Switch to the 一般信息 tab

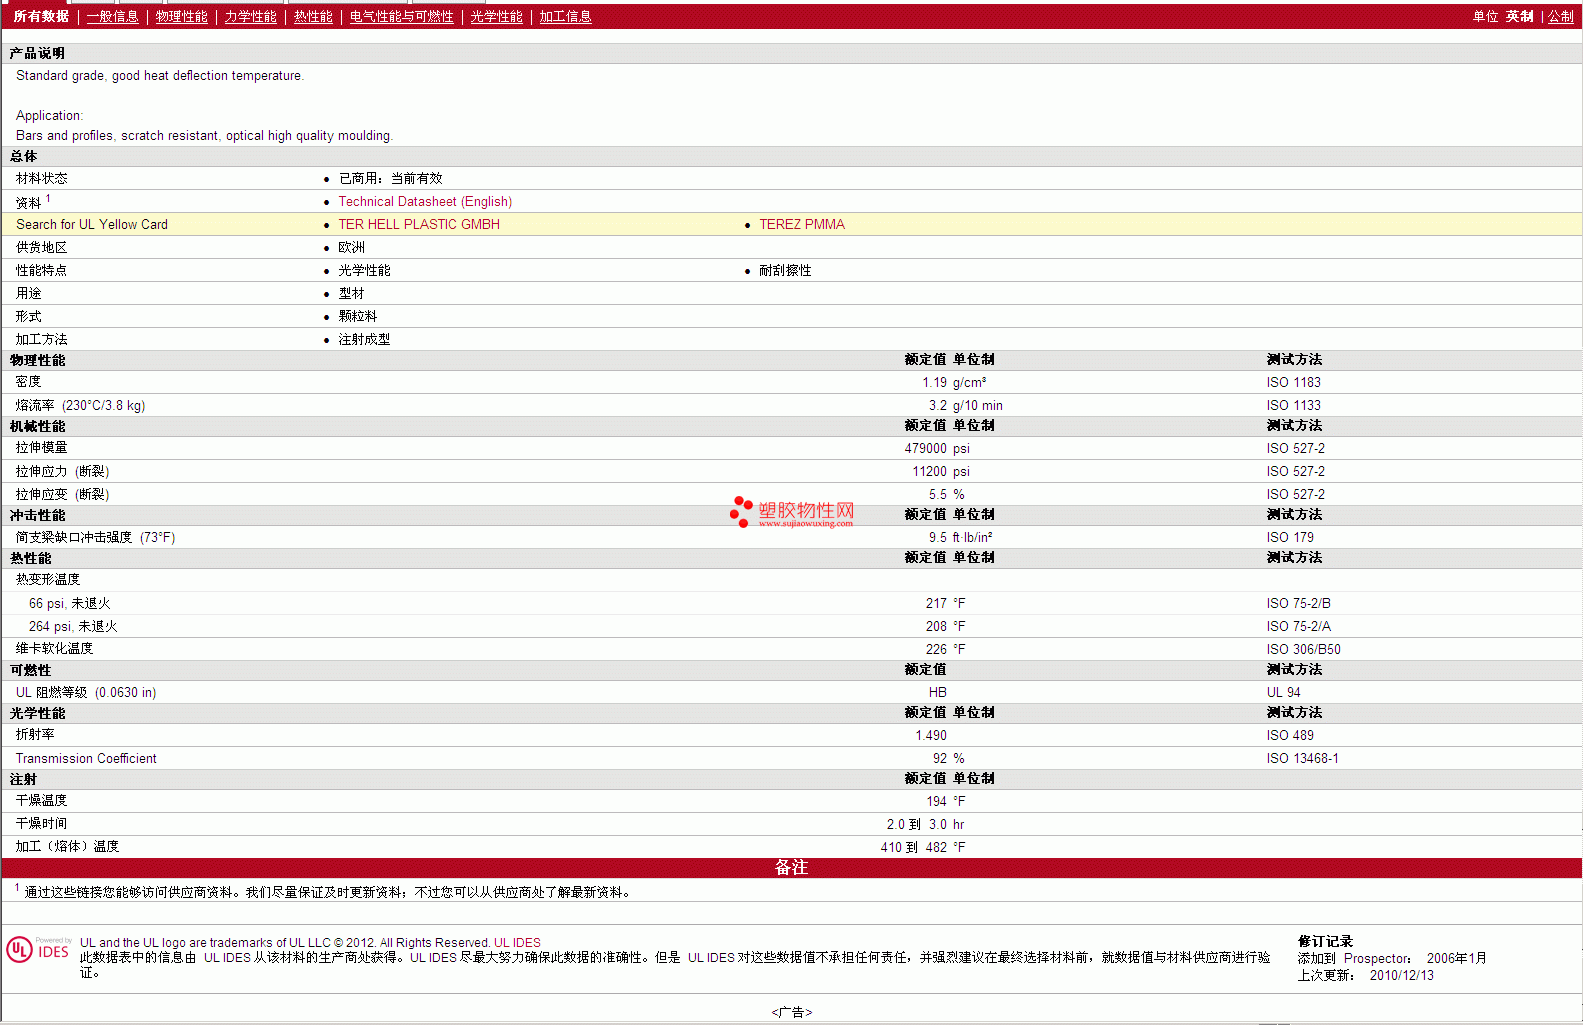coord(112,16)
